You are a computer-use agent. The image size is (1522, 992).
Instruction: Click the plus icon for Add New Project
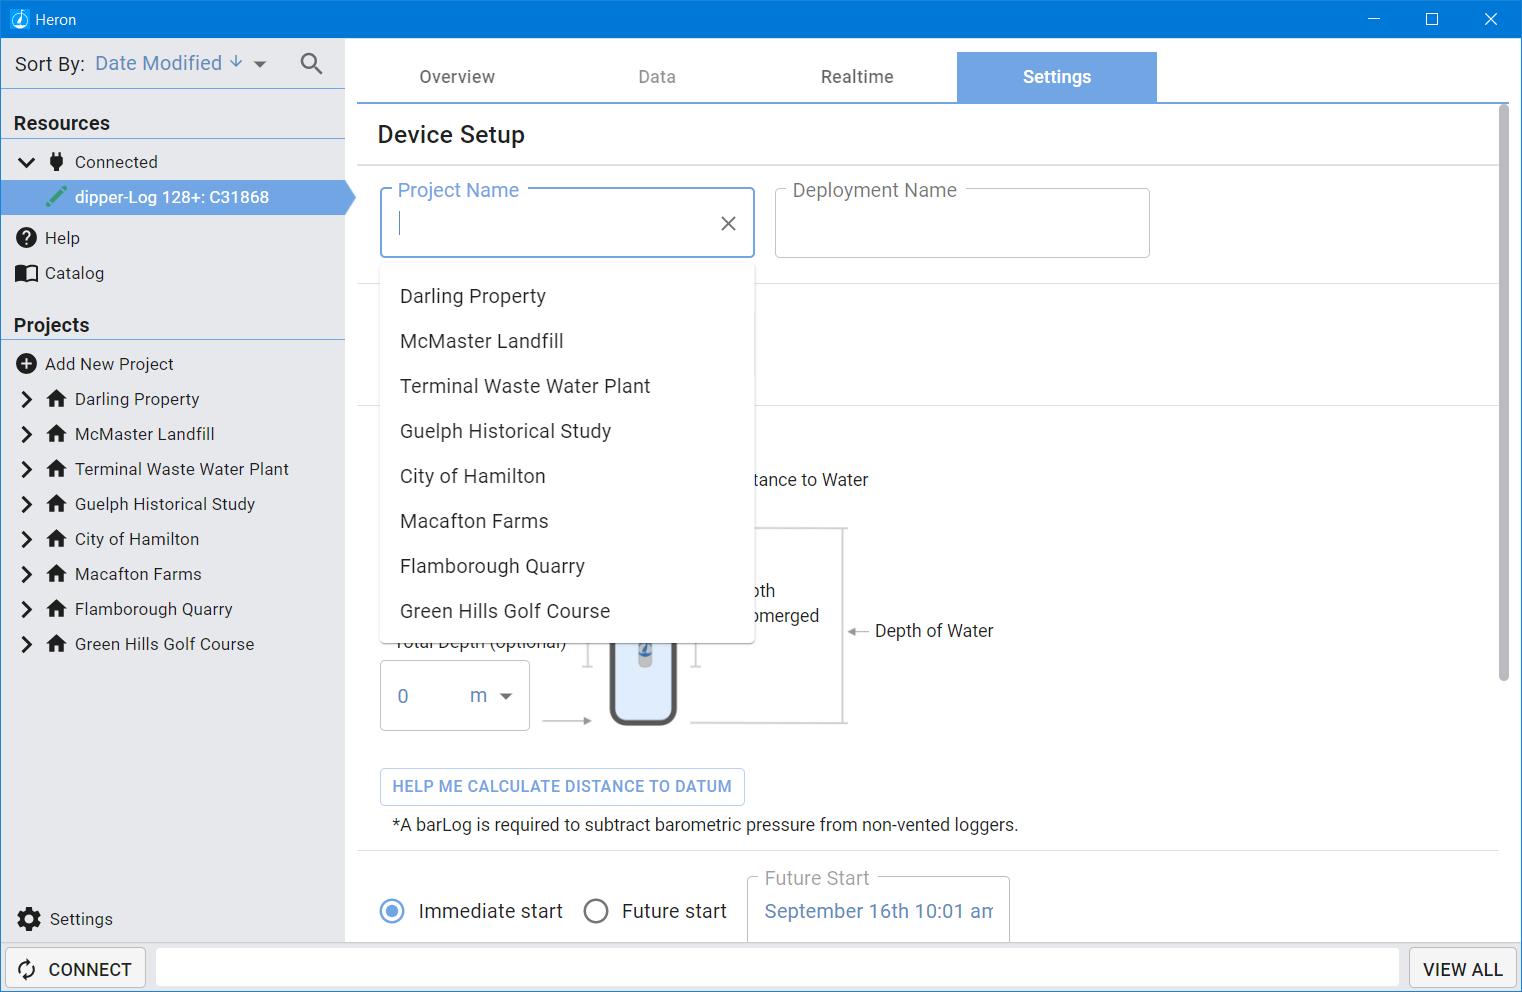coord(27,364)
